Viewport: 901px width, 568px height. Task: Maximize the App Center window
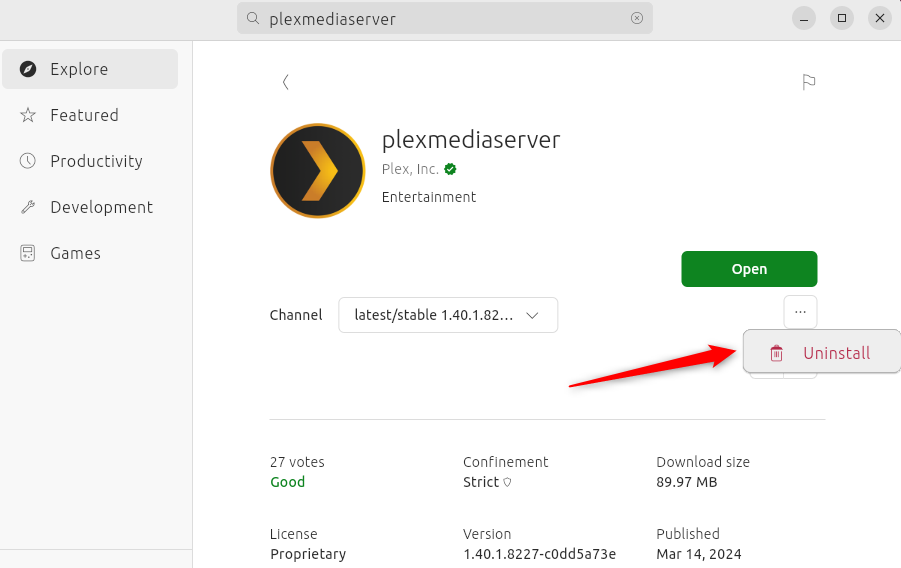click(842, 18)
